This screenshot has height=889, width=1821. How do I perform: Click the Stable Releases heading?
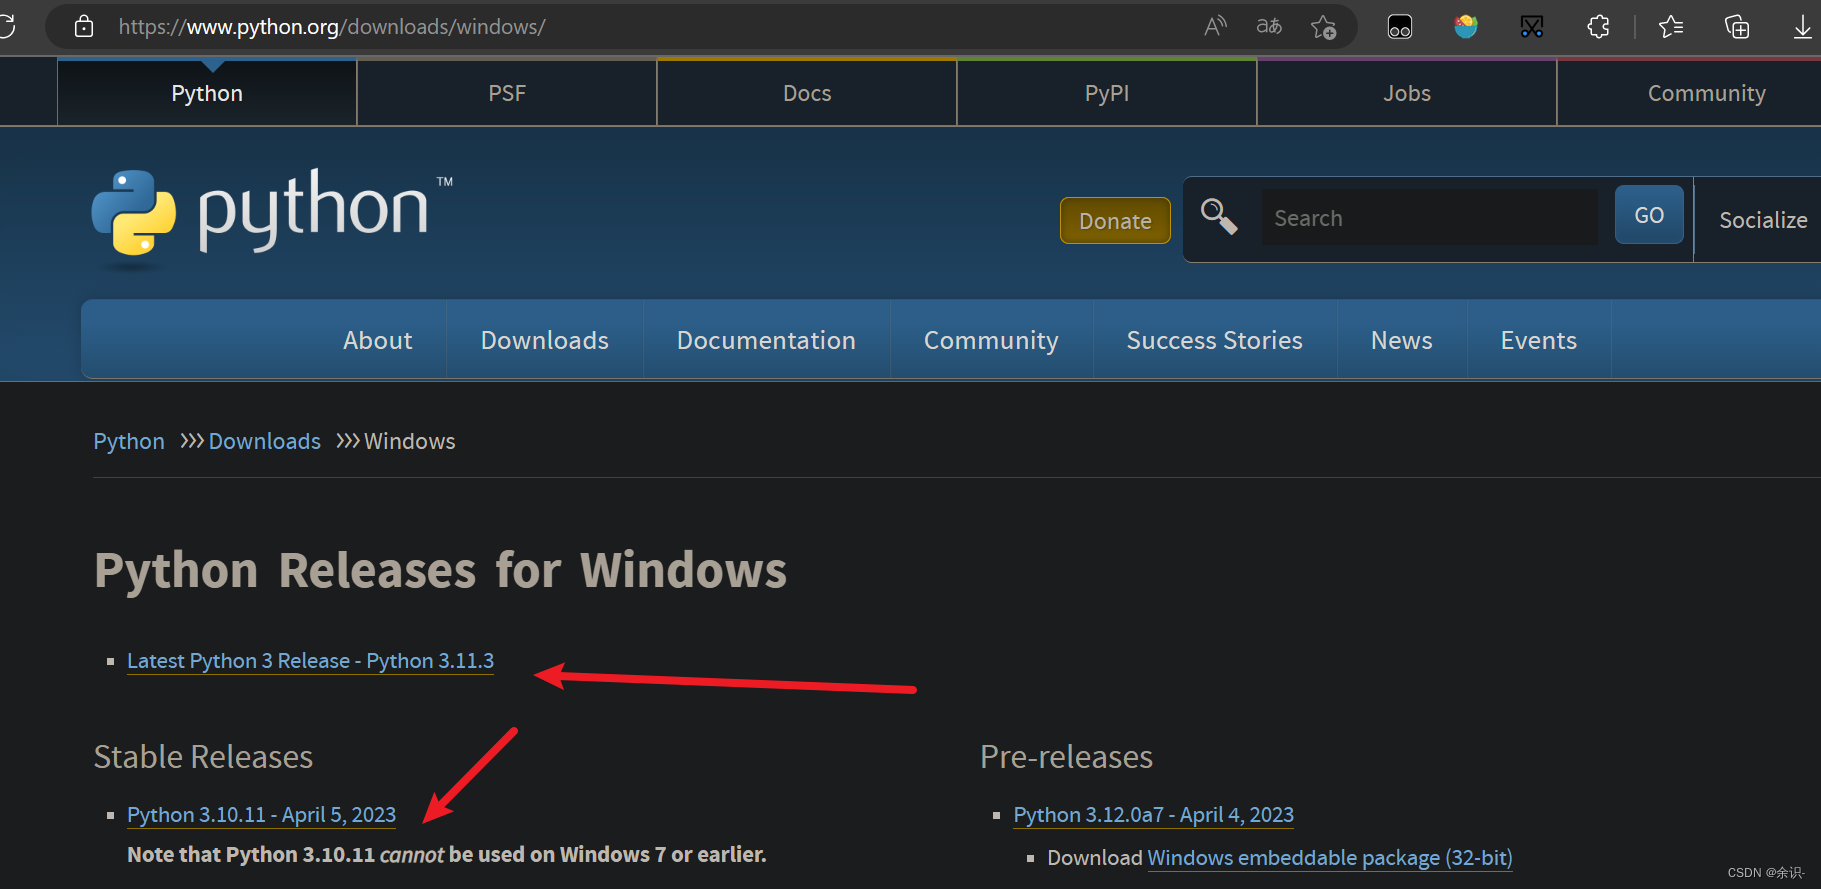pos(203,757)
